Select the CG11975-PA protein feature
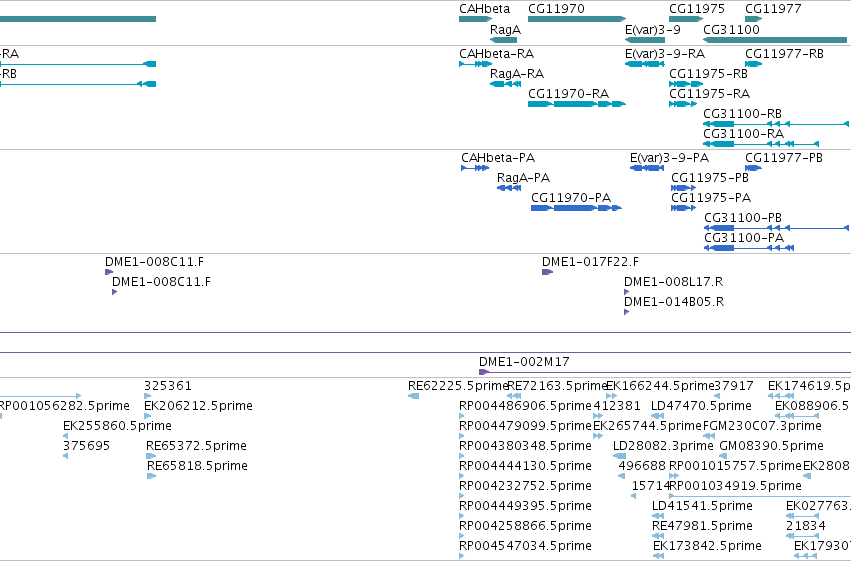The width and height of the screenshot is (851, 561). click(683, 208)
